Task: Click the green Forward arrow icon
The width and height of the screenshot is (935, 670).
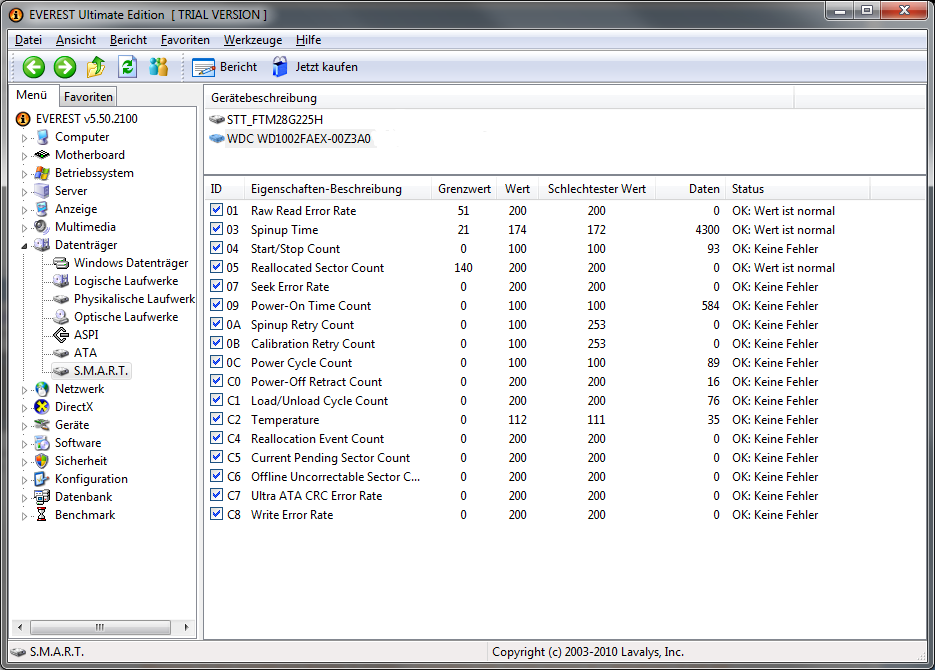Action: [x=65, y=67]
